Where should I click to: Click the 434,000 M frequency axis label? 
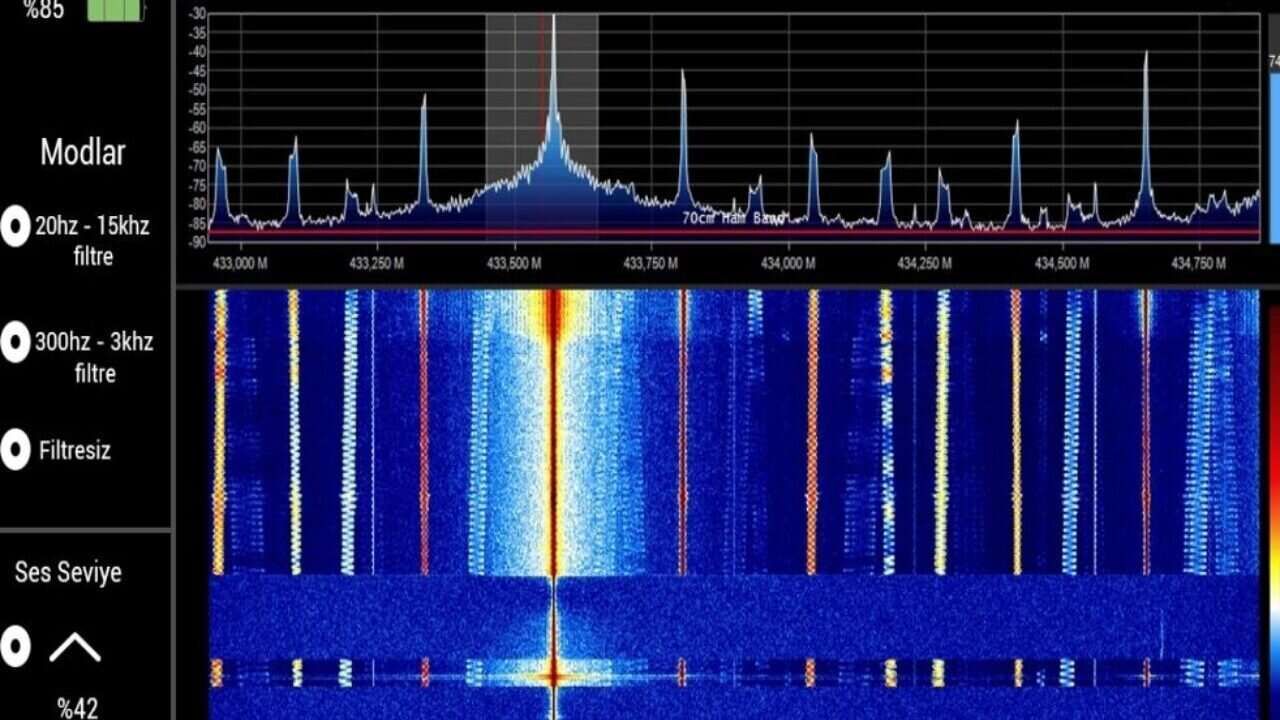[788, 263]
